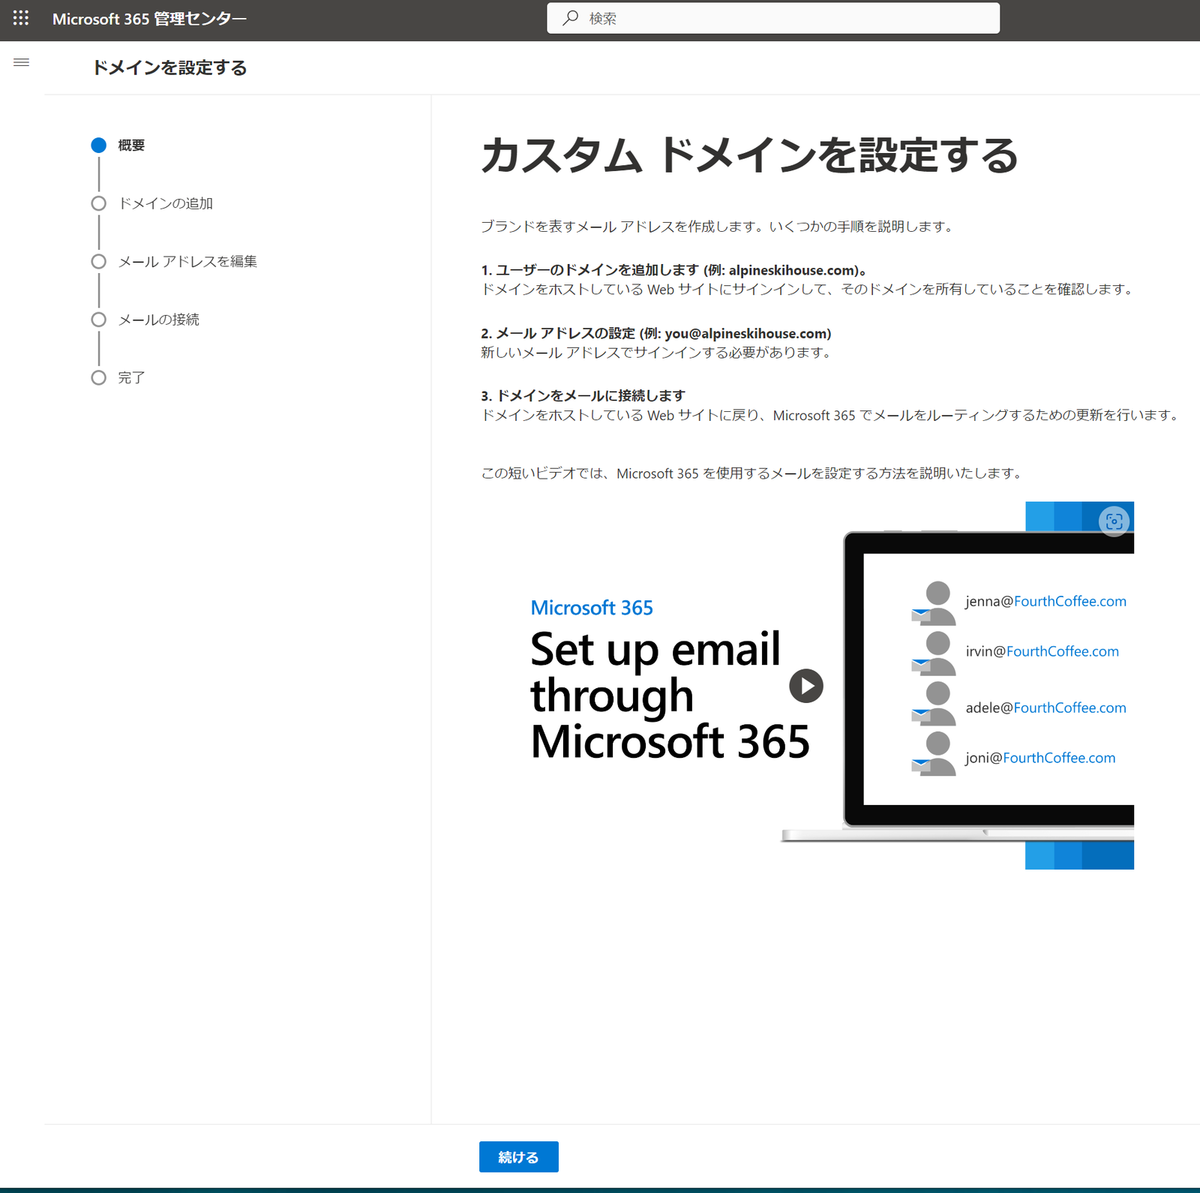Select the 概要 step
The width and height of the screenshot is (1200, 1193).
pyautogui.click(x=118, y=145)
